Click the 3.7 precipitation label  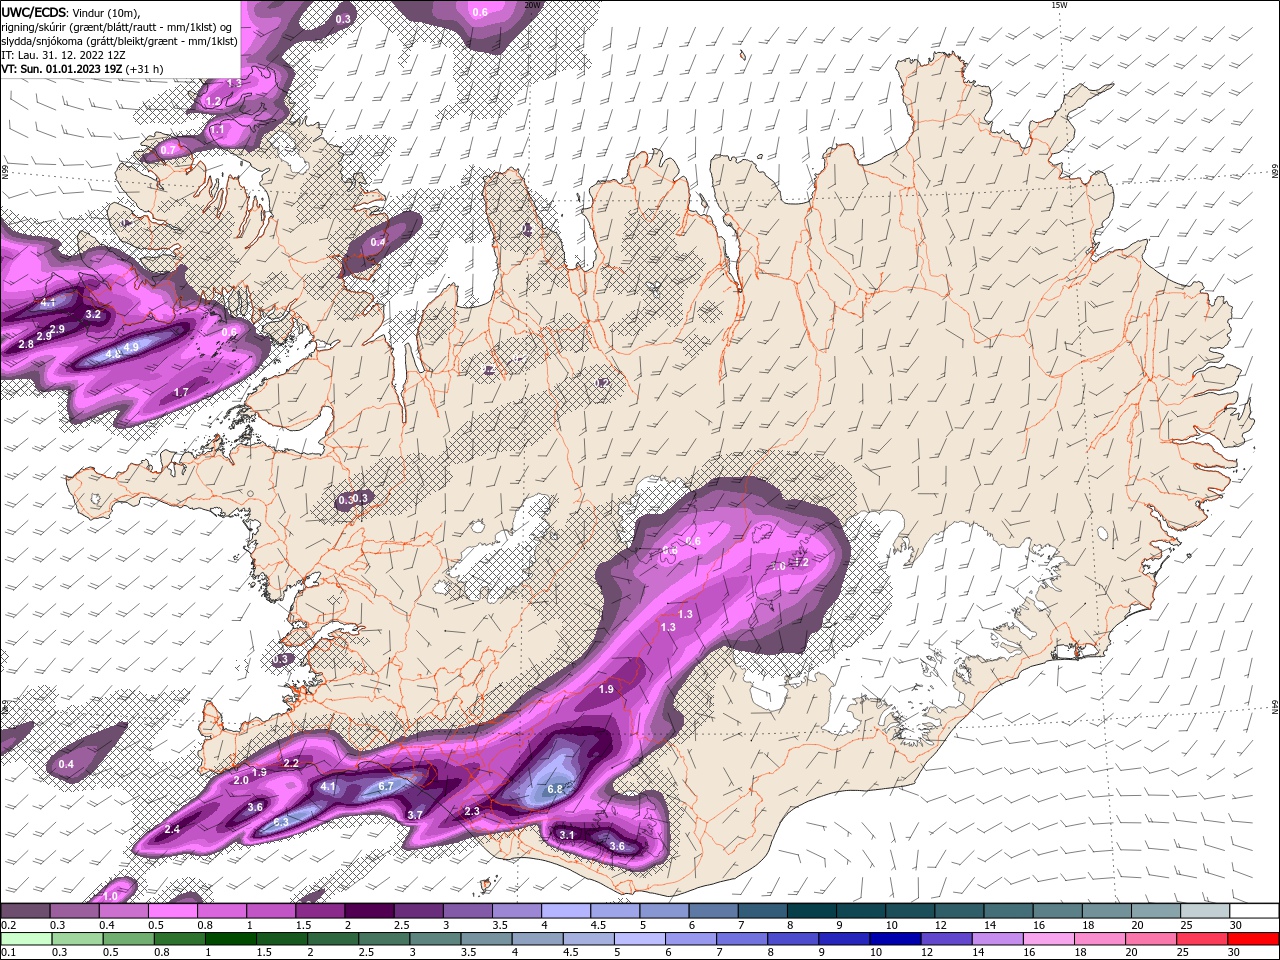415,815
